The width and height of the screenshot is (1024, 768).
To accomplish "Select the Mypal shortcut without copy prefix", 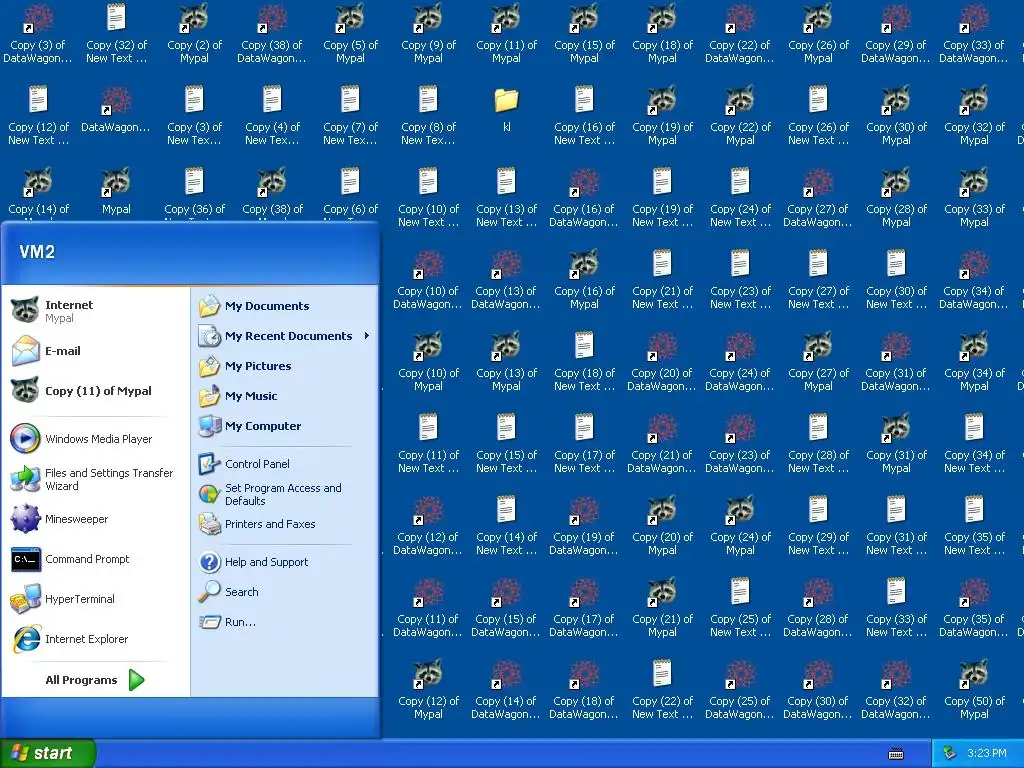I will pos(116,192).
